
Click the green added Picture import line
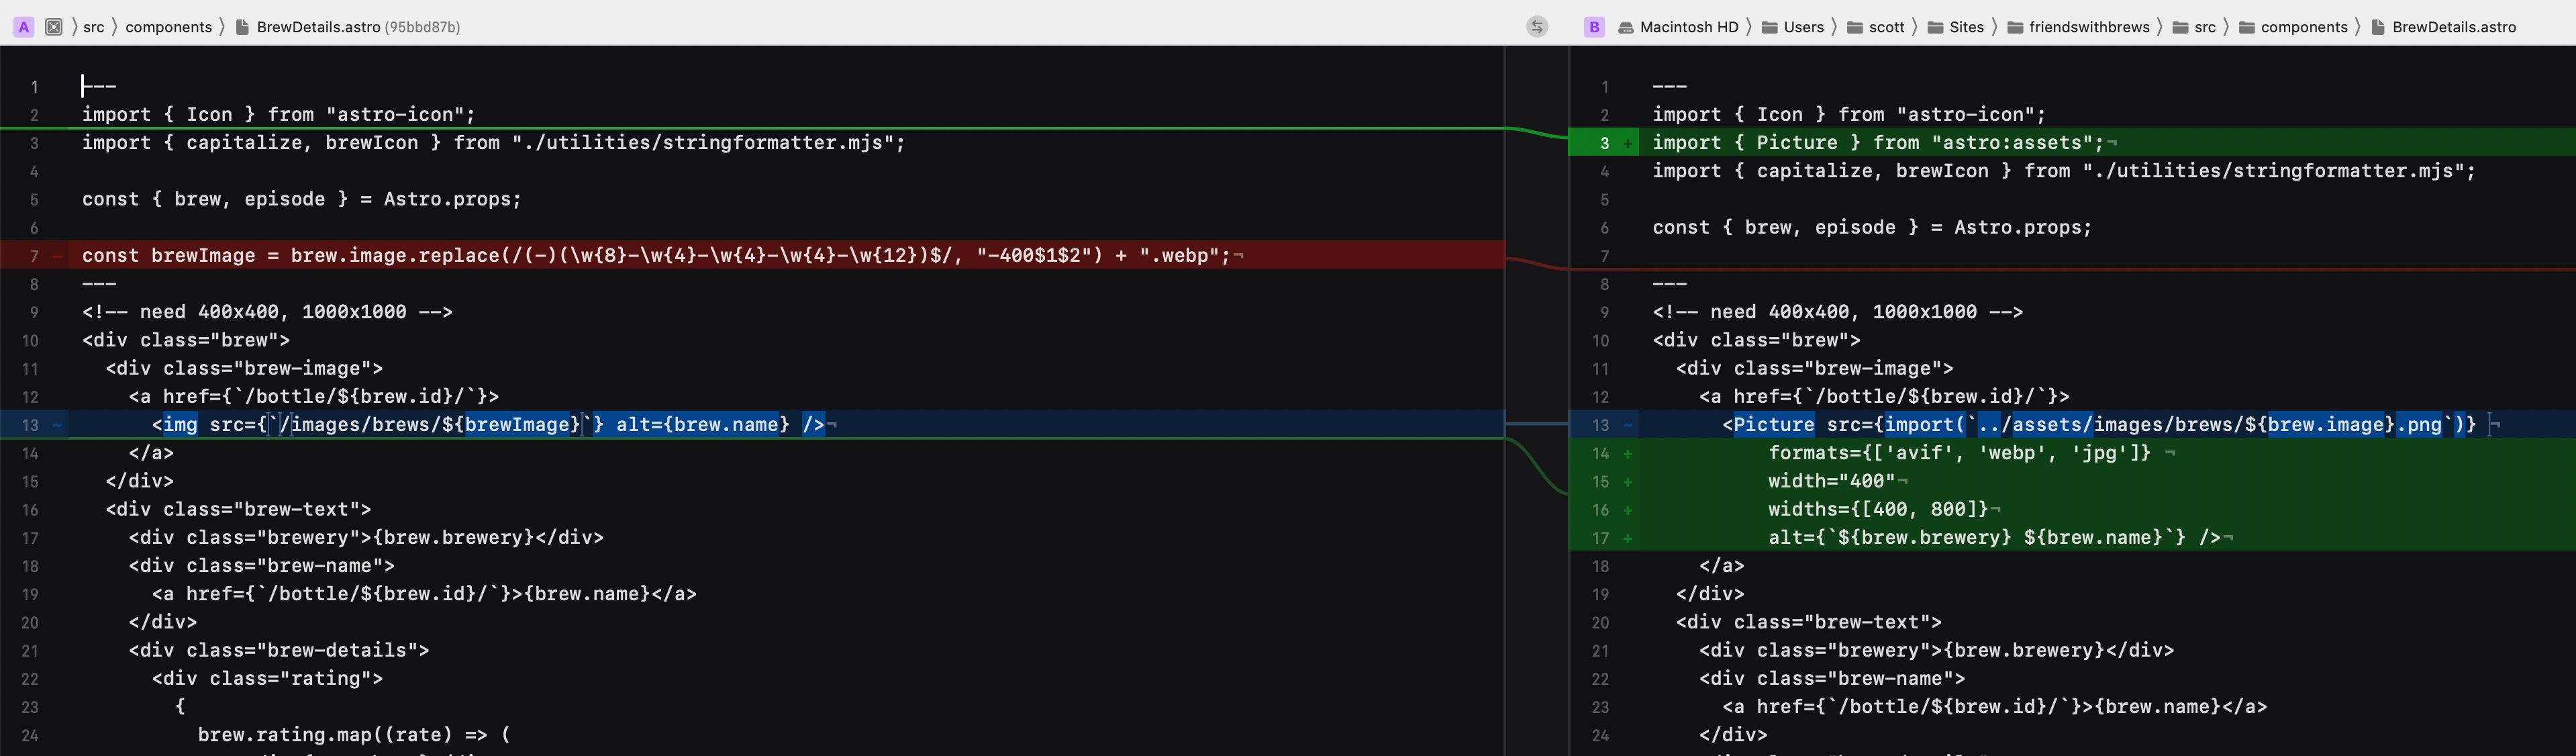[x=1877, y=143]
